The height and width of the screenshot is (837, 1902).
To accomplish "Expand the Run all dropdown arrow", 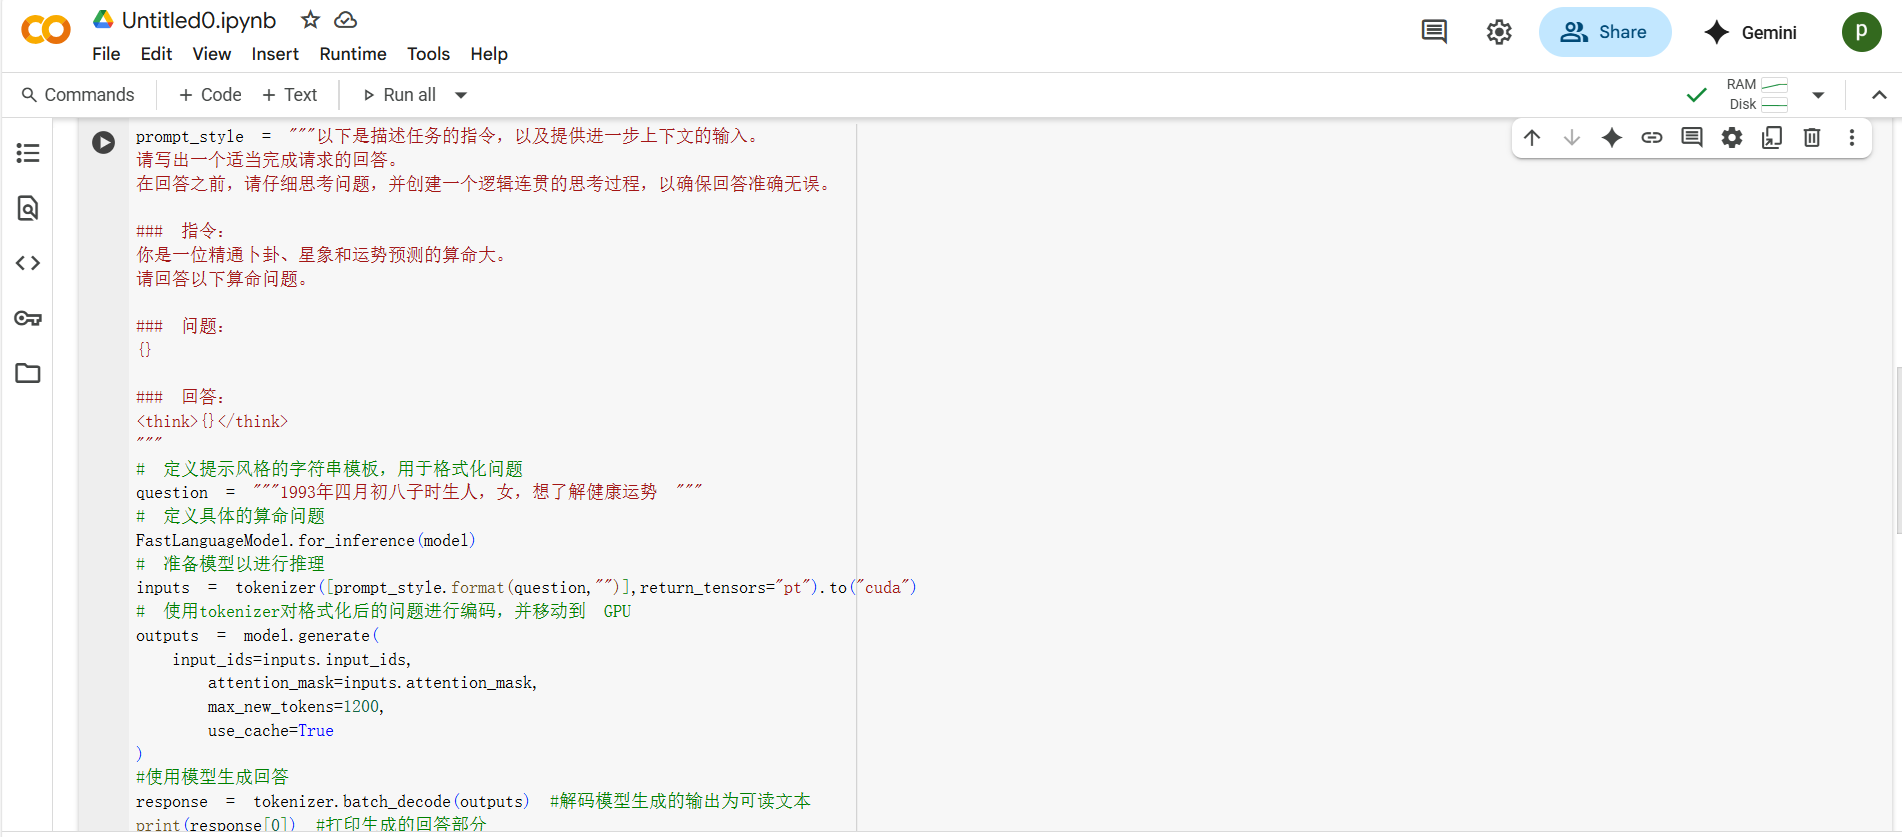I will 461,95.
